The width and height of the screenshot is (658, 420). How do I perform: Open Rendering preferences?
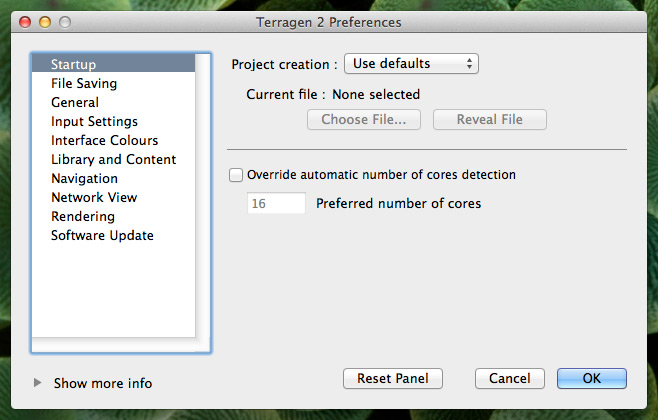click(x=113, y=217)
